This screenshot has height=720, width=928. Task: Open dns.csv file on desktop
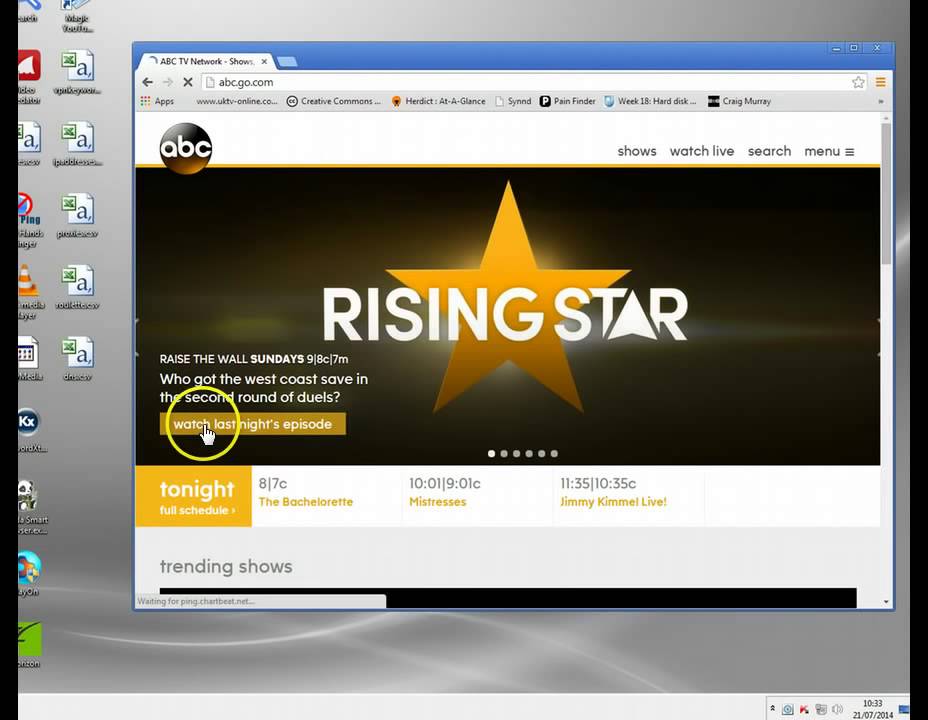tap(77, 359)
